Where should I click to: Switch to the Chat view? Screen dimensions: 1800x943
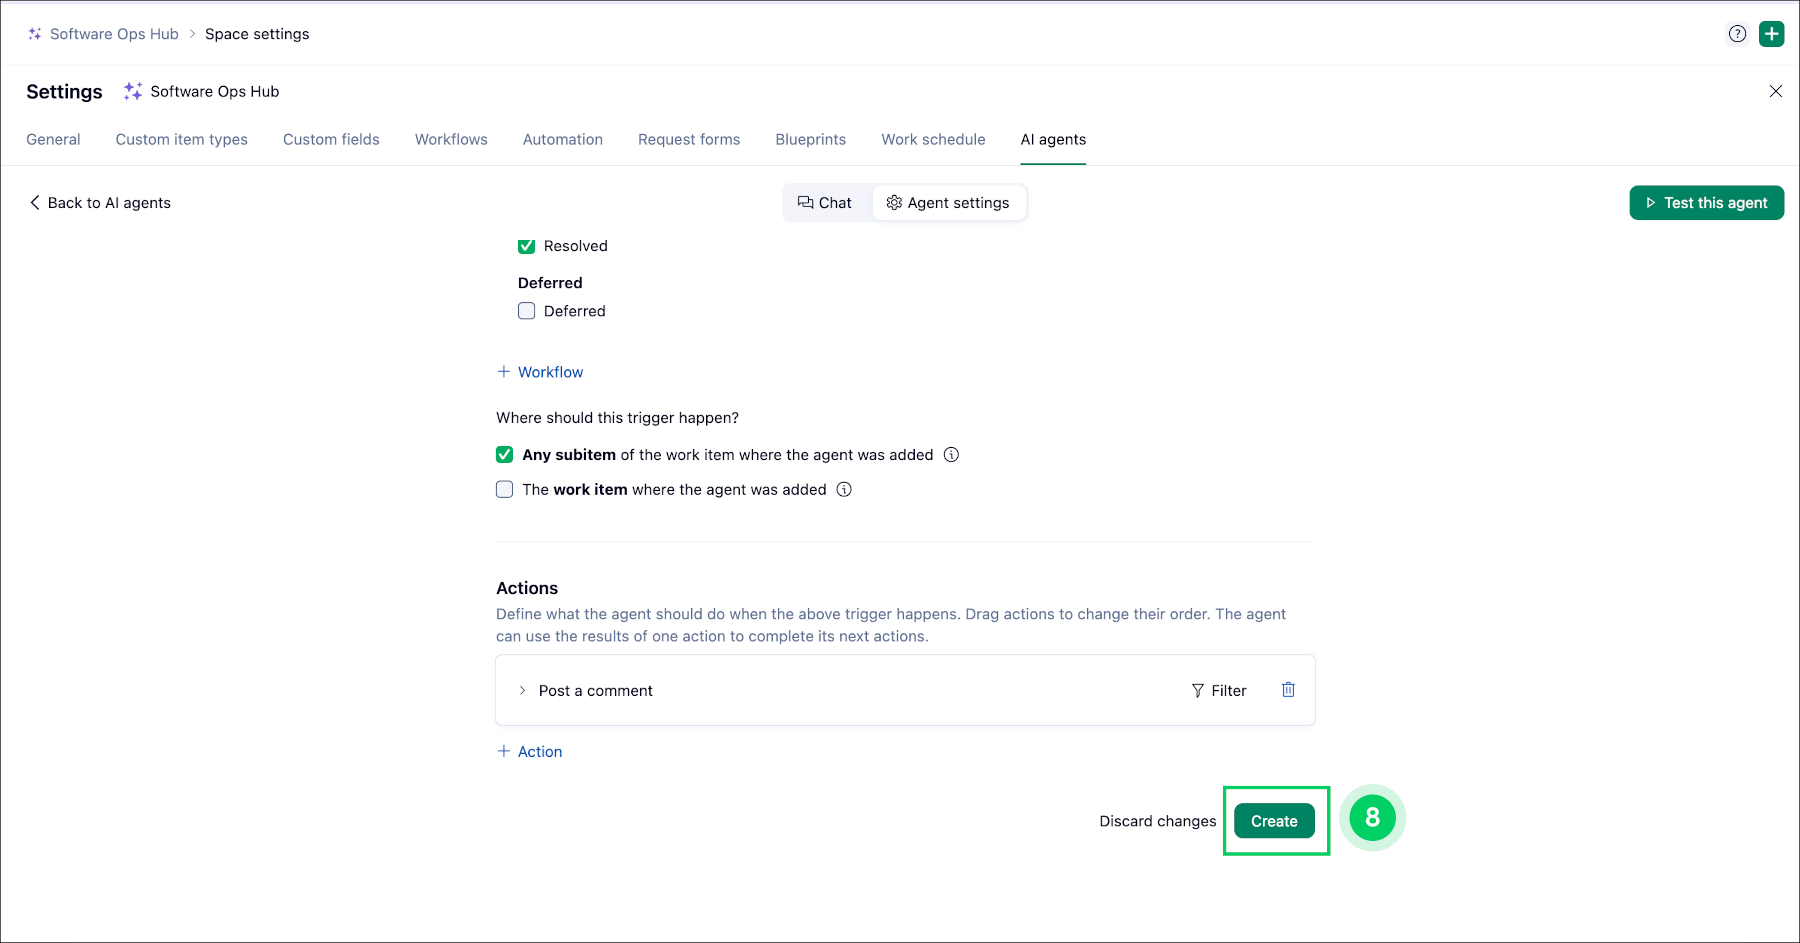click(x=825, y=203)
